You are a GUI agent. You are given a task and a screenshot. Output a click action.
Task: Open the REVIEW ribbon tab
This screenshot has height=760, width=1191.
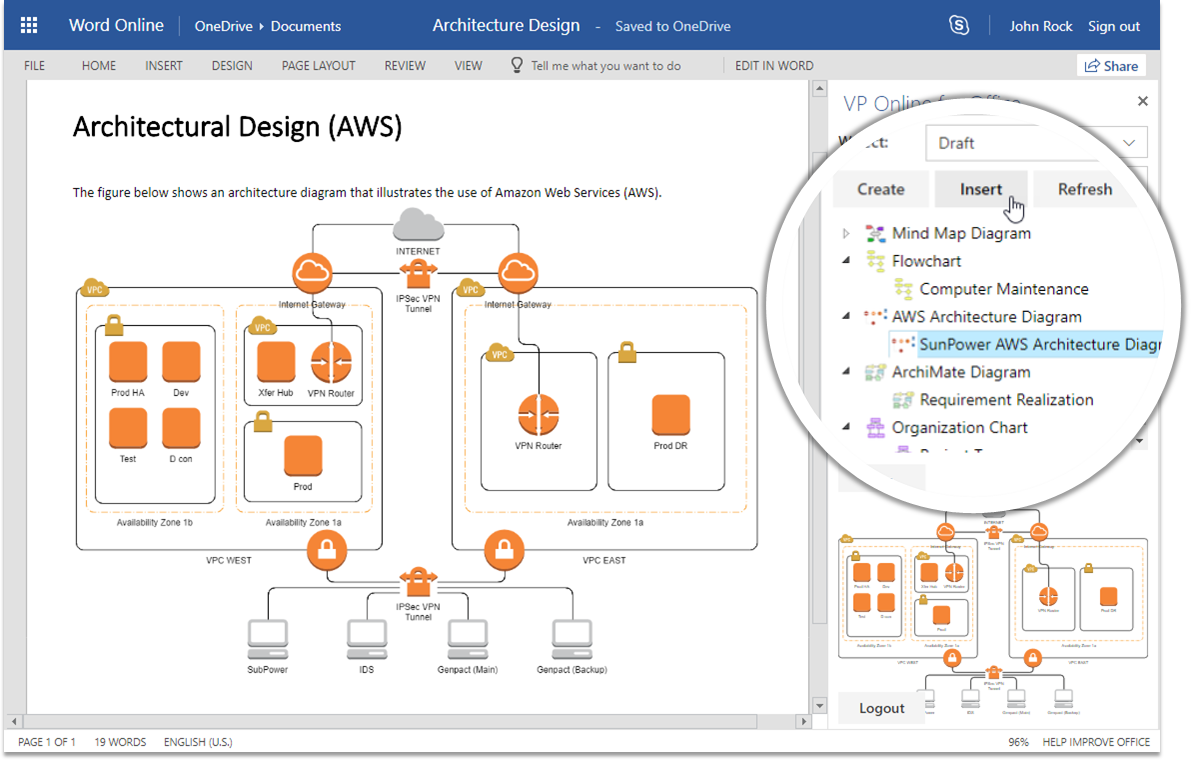pos(405,65)
